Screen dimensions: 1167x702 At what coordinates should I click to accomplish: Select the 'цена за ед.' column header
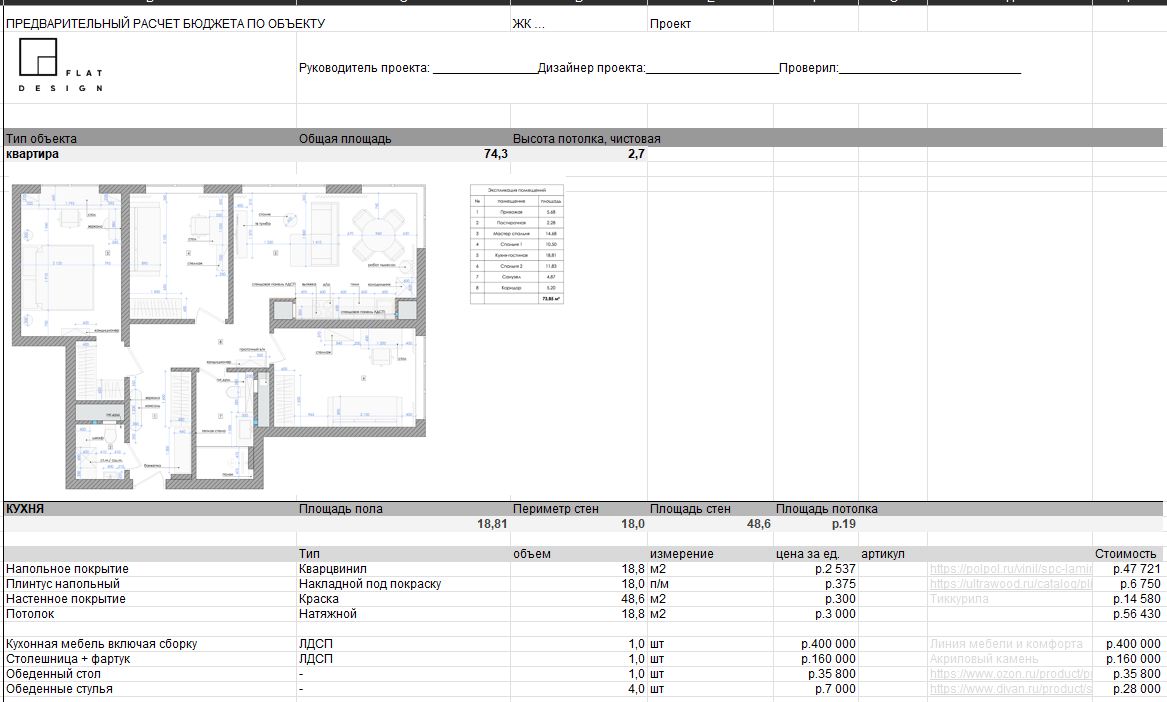click(x=807, y=554)
